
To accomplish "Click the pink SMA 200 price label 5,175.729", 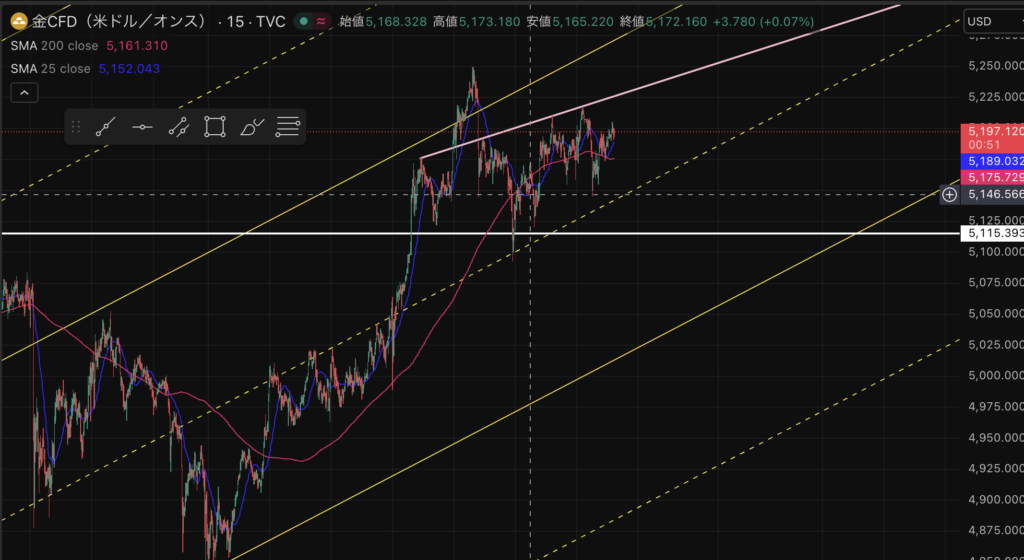I will coord(991,177).
